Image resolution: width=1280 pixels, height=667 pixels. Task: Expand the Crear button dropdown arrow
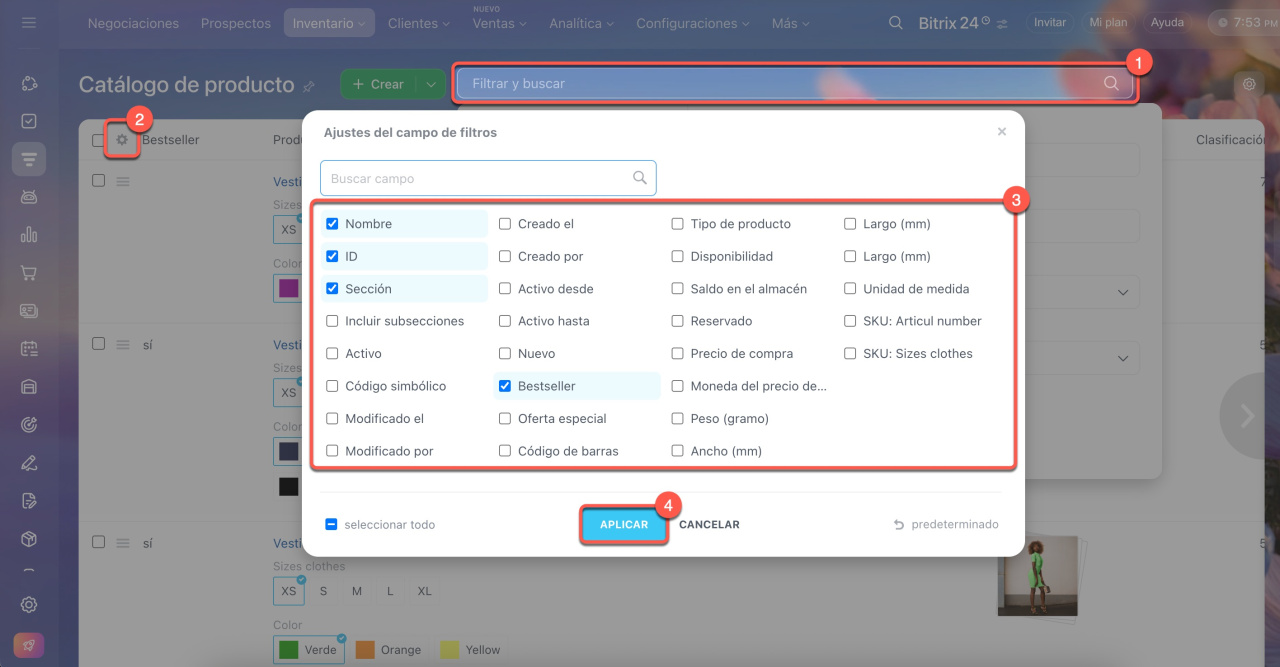coord(430,85)
